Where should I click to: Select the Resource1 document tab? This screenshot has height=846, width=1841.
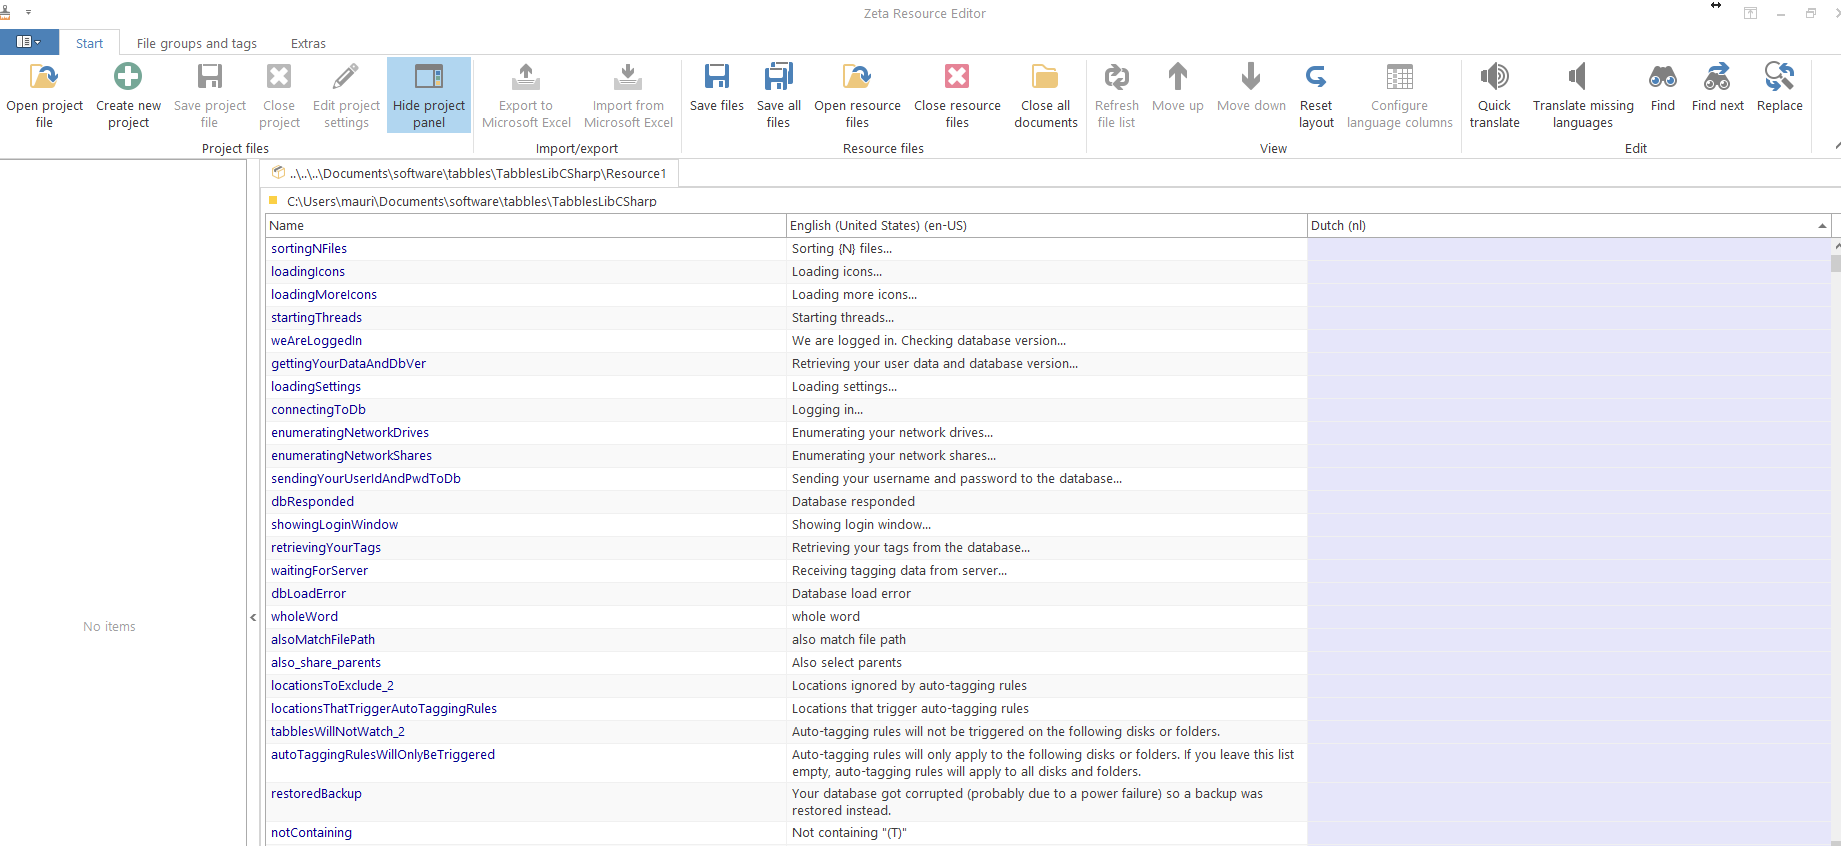click(470, 173)
